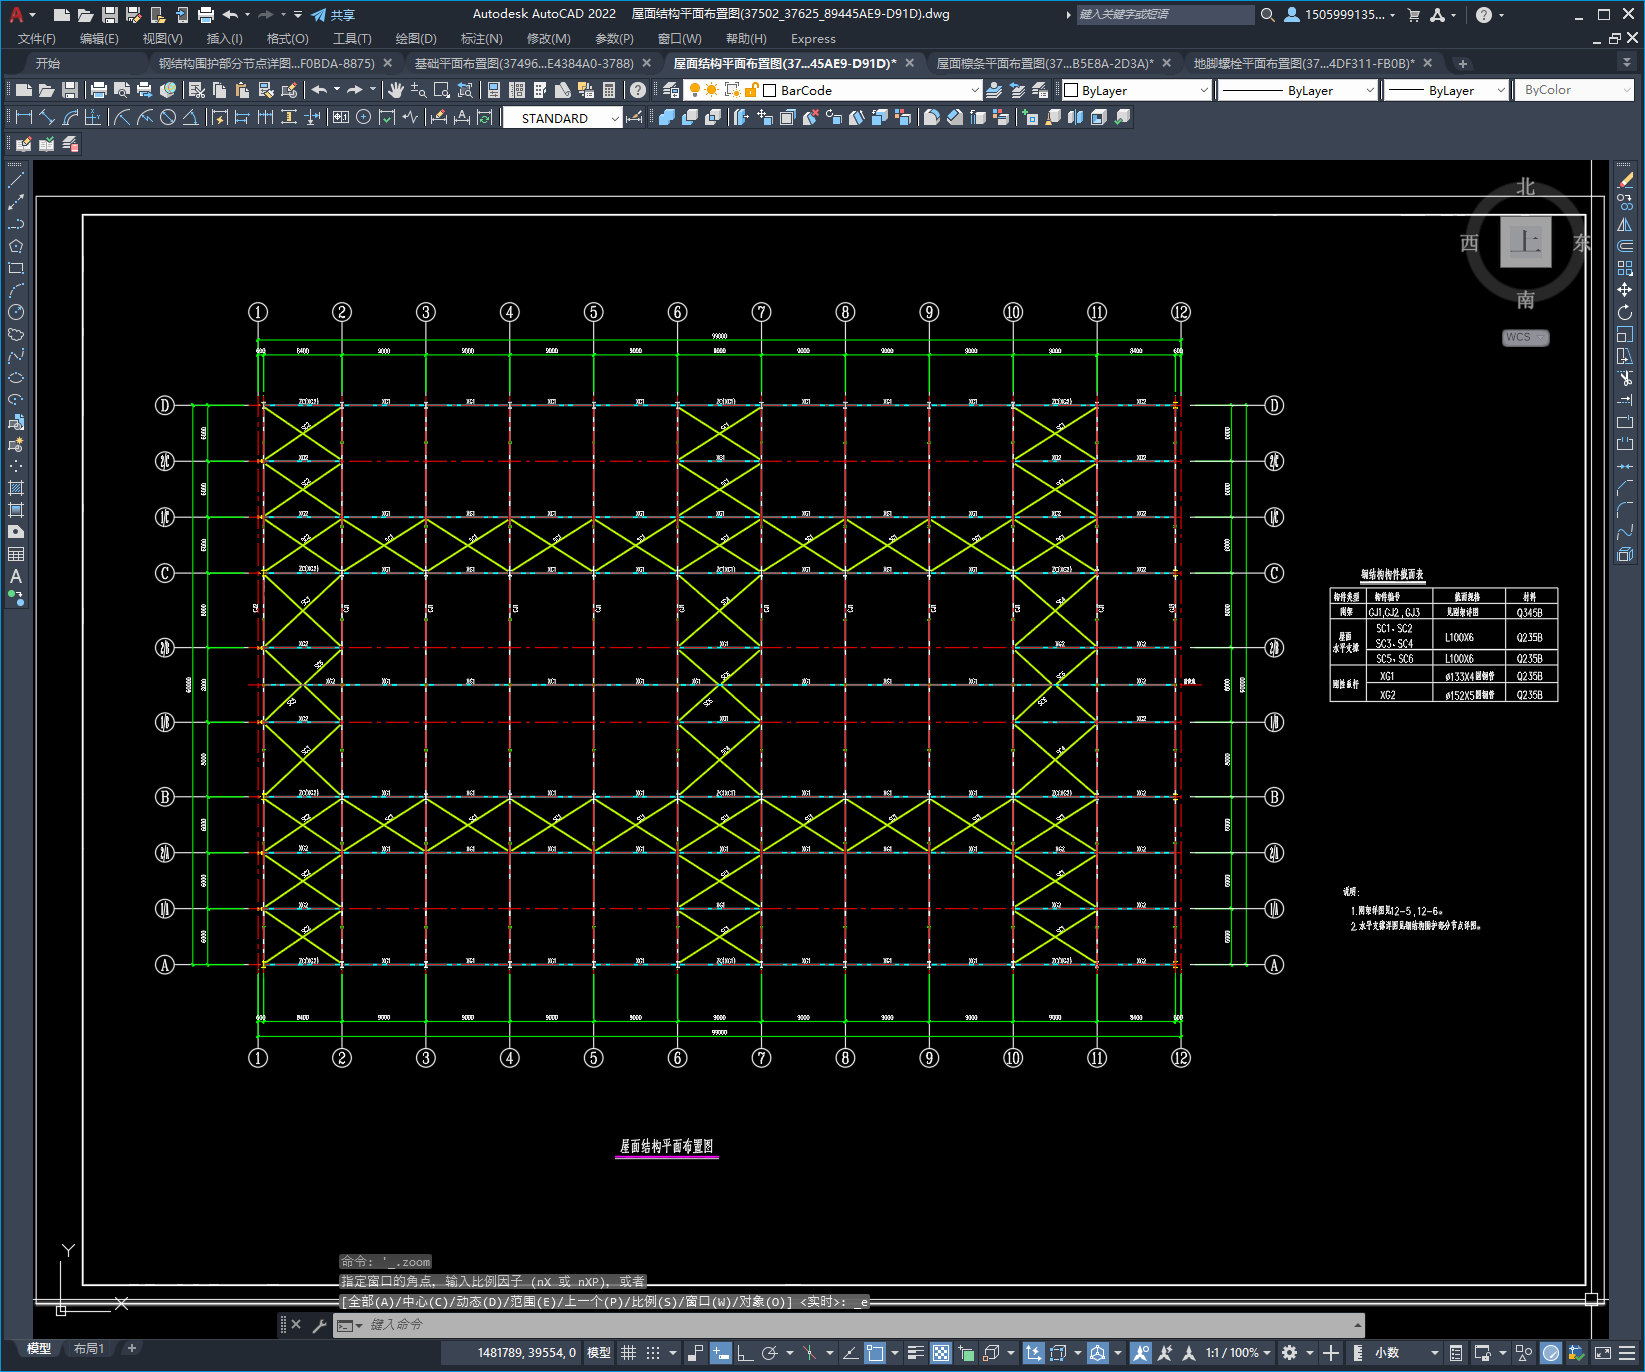Click the keyword search field in title bar
The image size is (1645, 1372).
(x=1165, y=15)
